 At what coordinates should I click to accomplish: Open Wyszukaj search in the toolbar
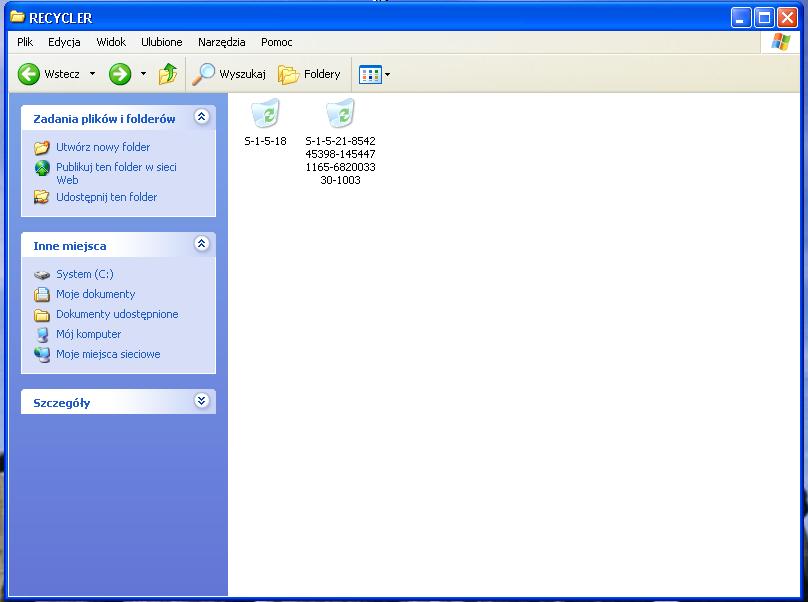point(229,74)
